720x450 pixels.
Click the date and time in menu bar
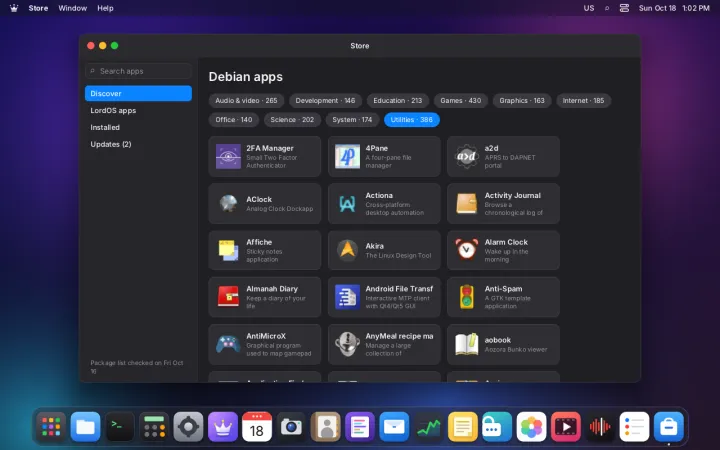coord(674,8)
